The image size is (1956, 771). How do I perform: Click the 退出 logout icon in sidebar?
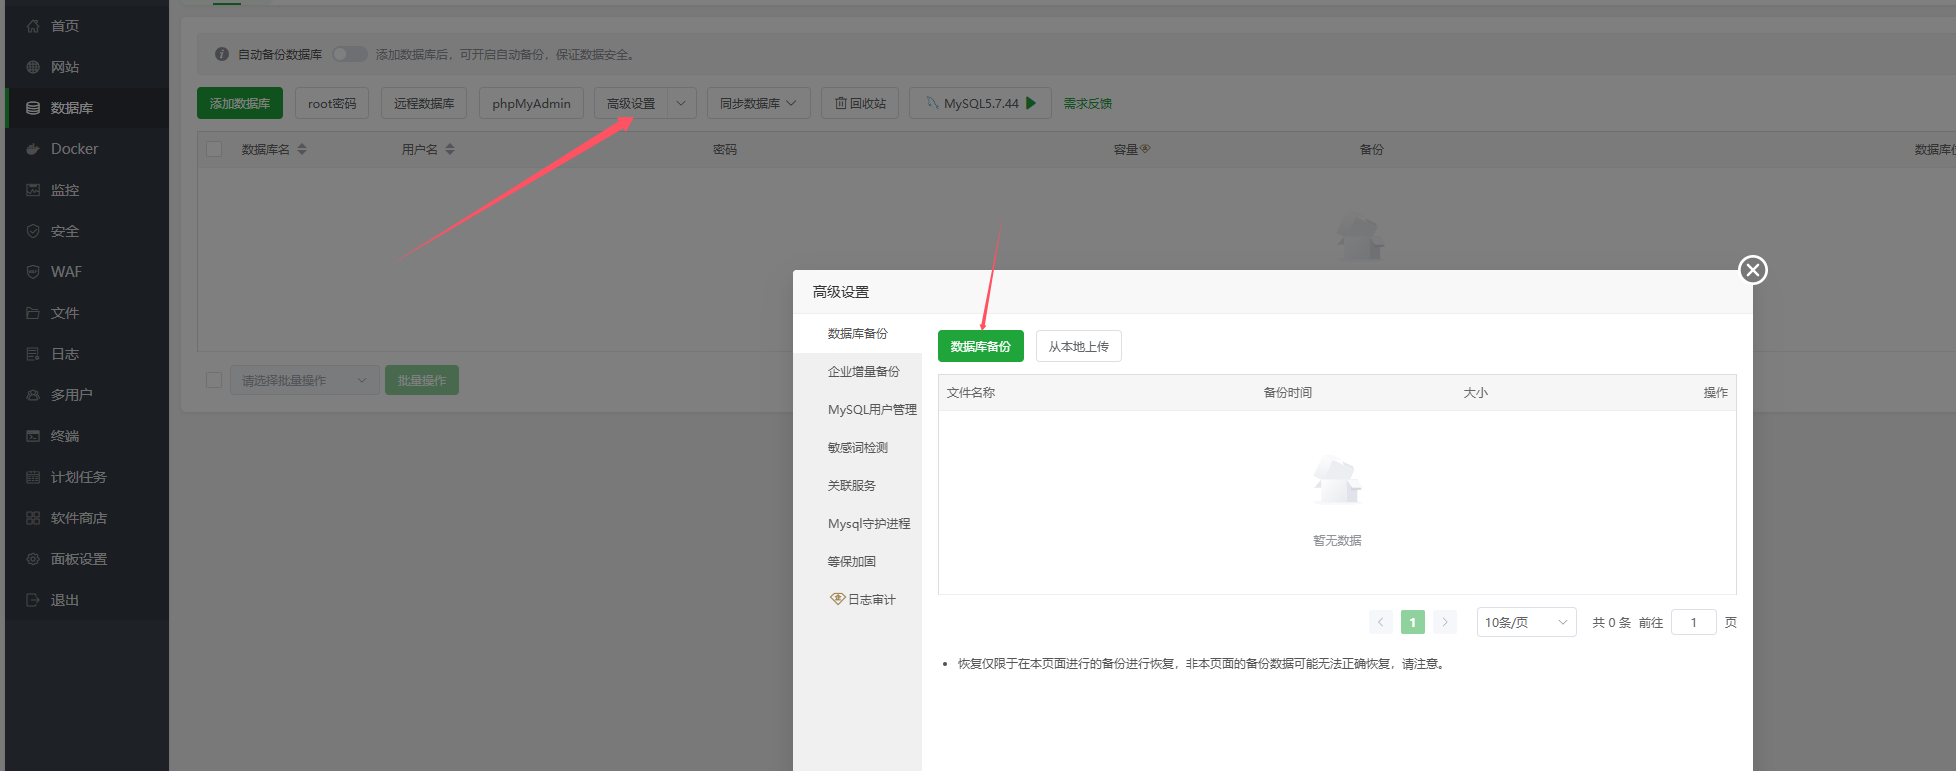click(x=33, y=600)
